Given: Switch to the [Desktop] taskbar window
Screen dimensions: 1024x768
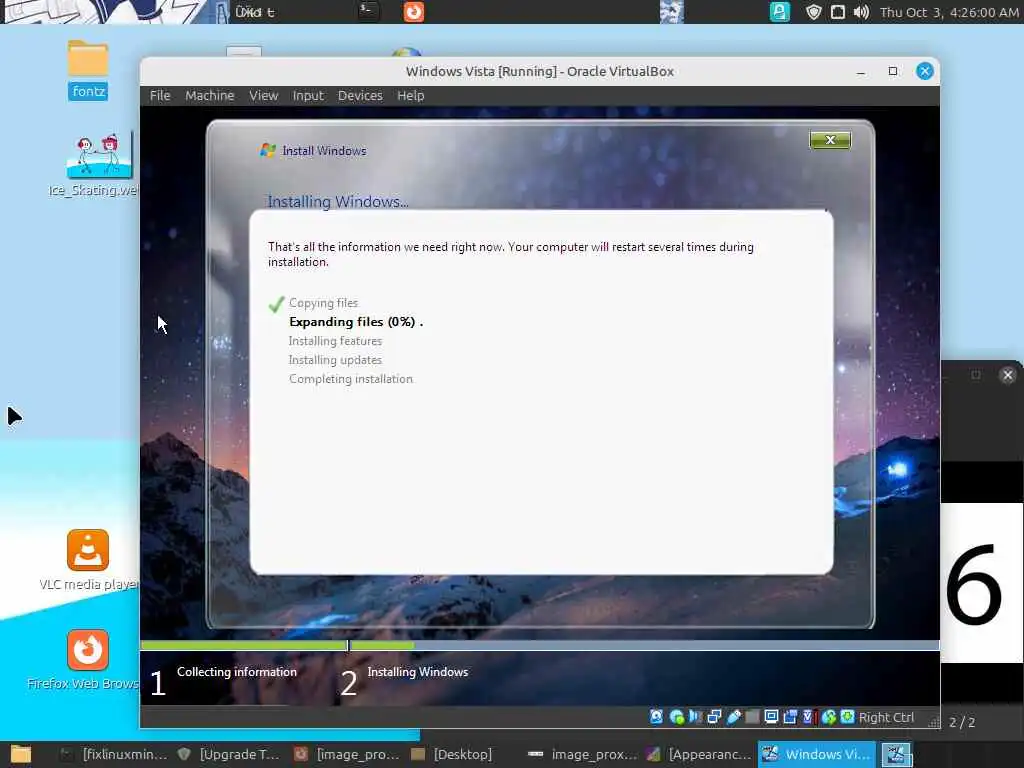Looking at the screenshot, I should click(451, 754).
